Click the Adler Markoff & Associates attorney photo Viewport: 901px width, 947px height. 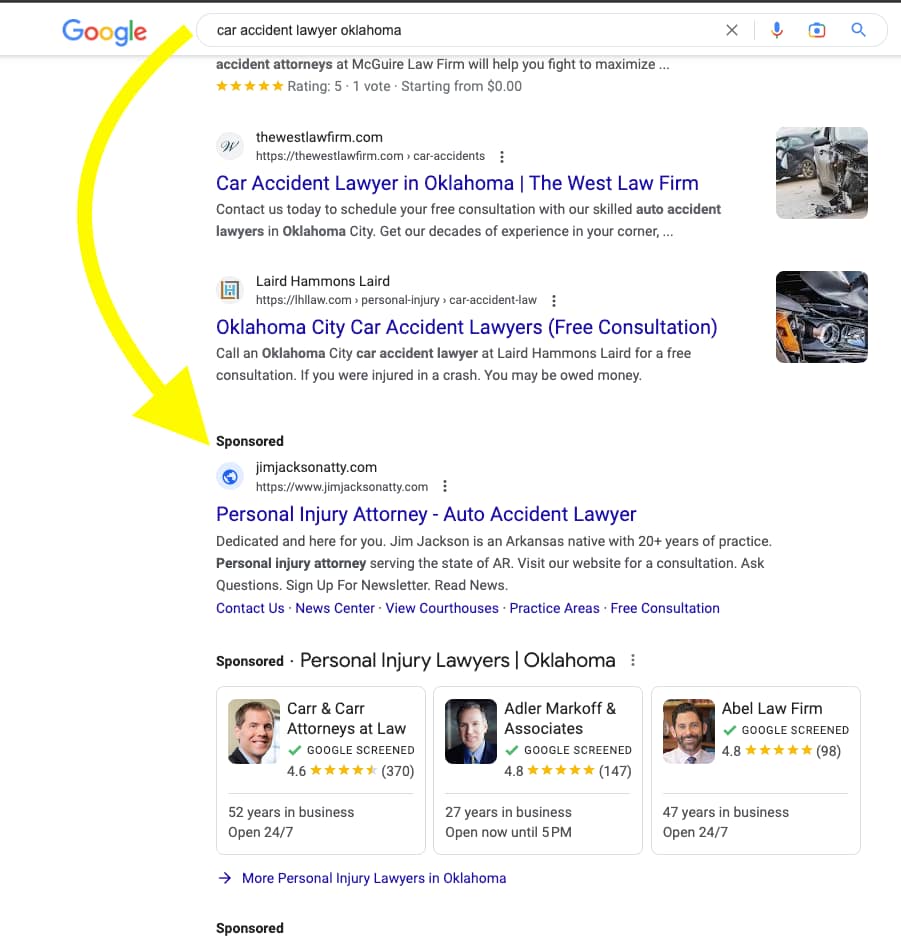pos(471,731)
